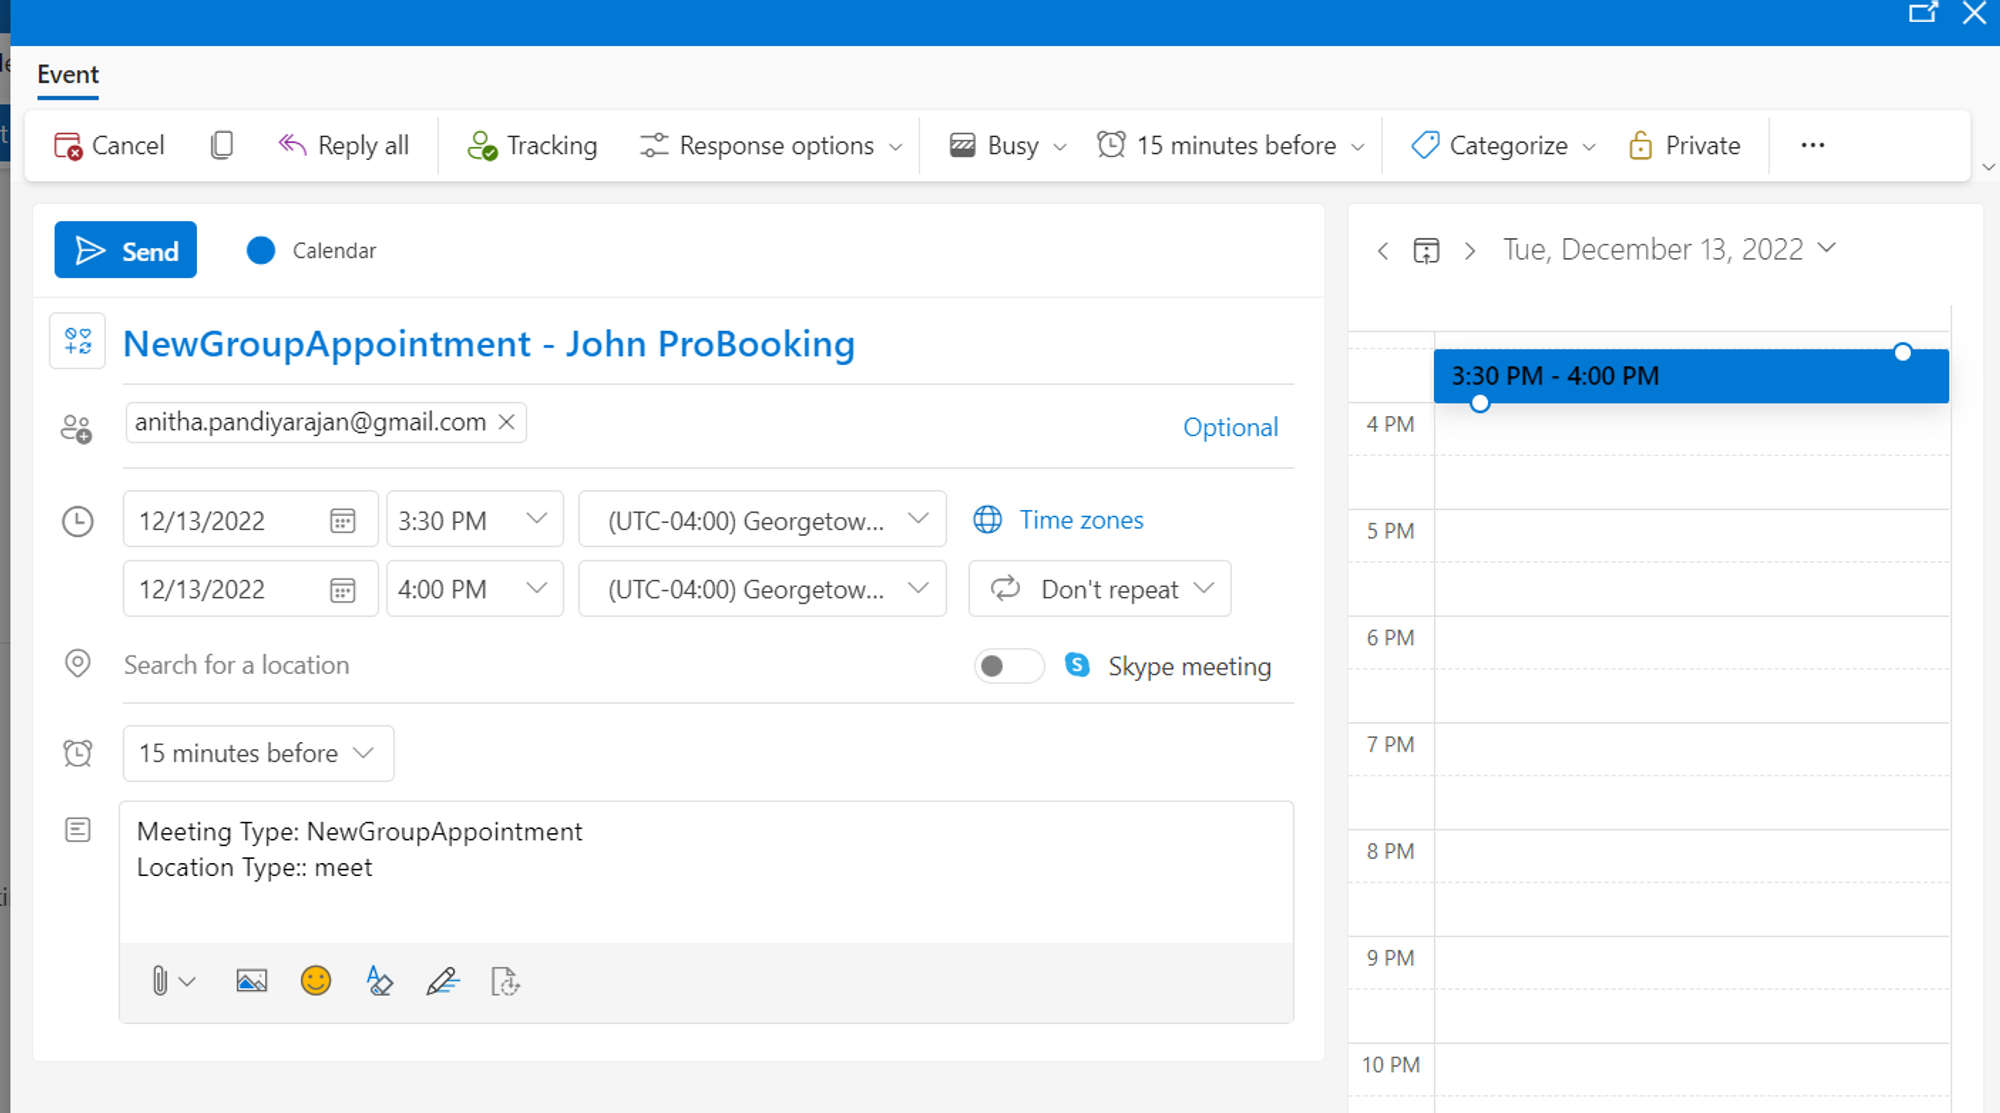
Task: Toggle the Skype meeting switch
Action: tap(1009, 666)
